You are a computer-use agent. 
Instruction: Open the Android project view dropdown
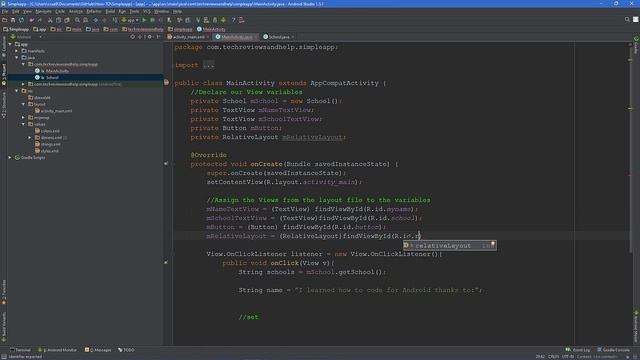(x=27, y=37)
